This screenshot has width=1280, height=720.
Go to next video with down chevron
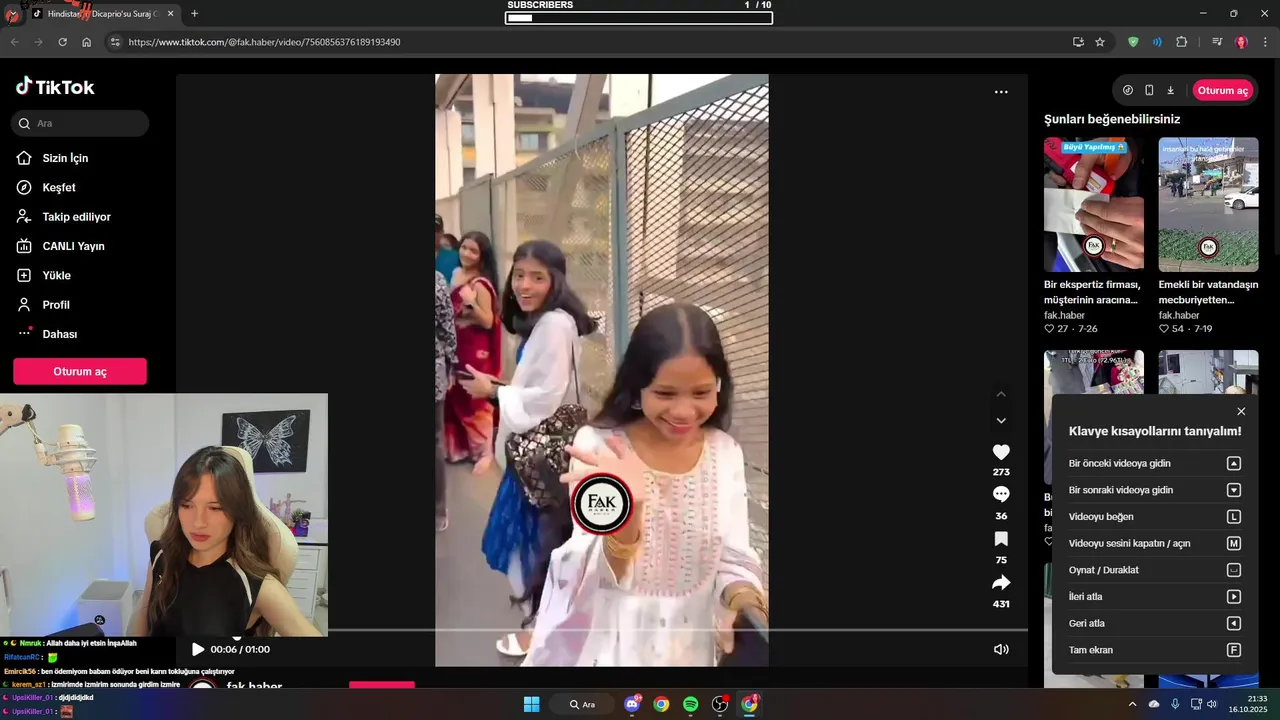1001,421
